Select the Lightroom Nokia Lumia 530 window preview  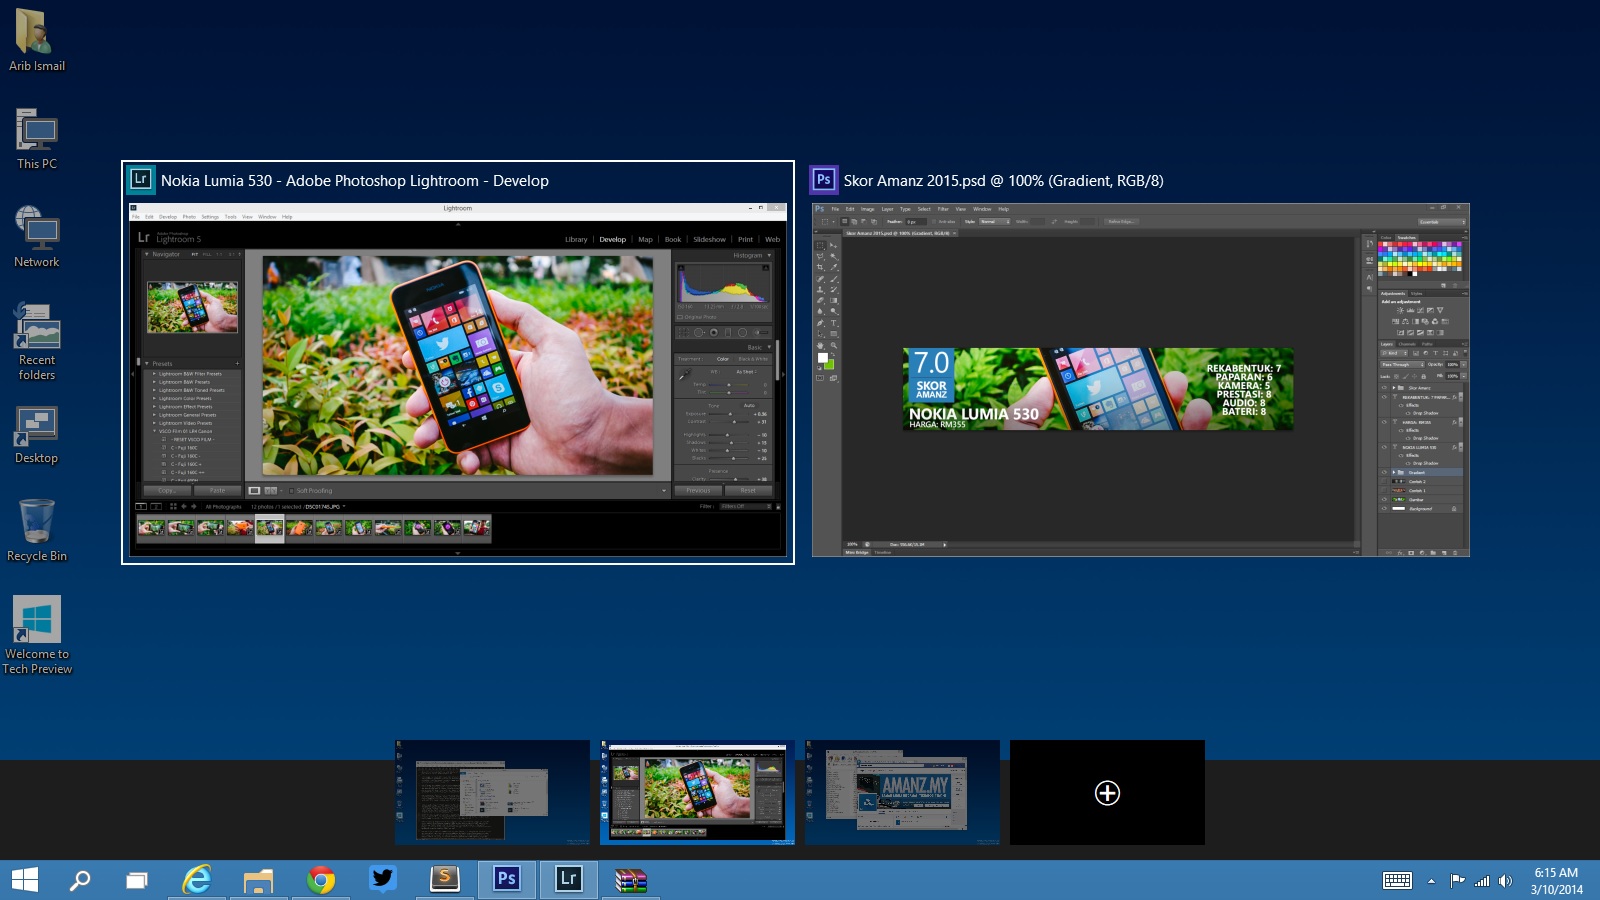click(x=458, y=363)
